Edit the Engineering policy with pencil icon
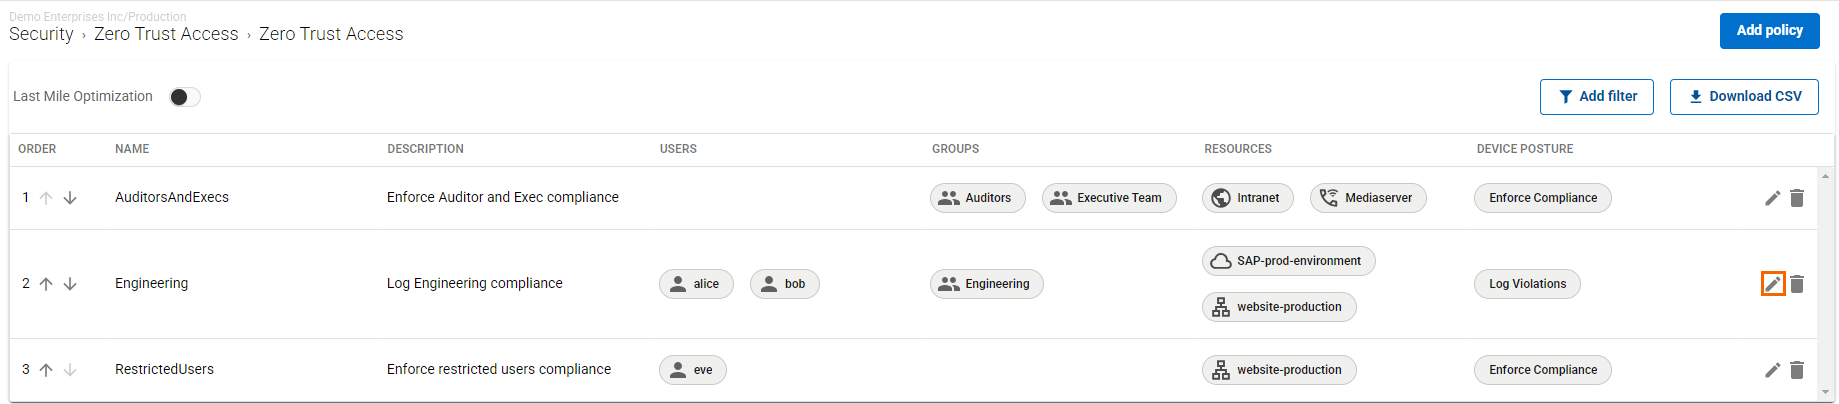Screen dimensions: 1839x404 (x=1772, y=284)
